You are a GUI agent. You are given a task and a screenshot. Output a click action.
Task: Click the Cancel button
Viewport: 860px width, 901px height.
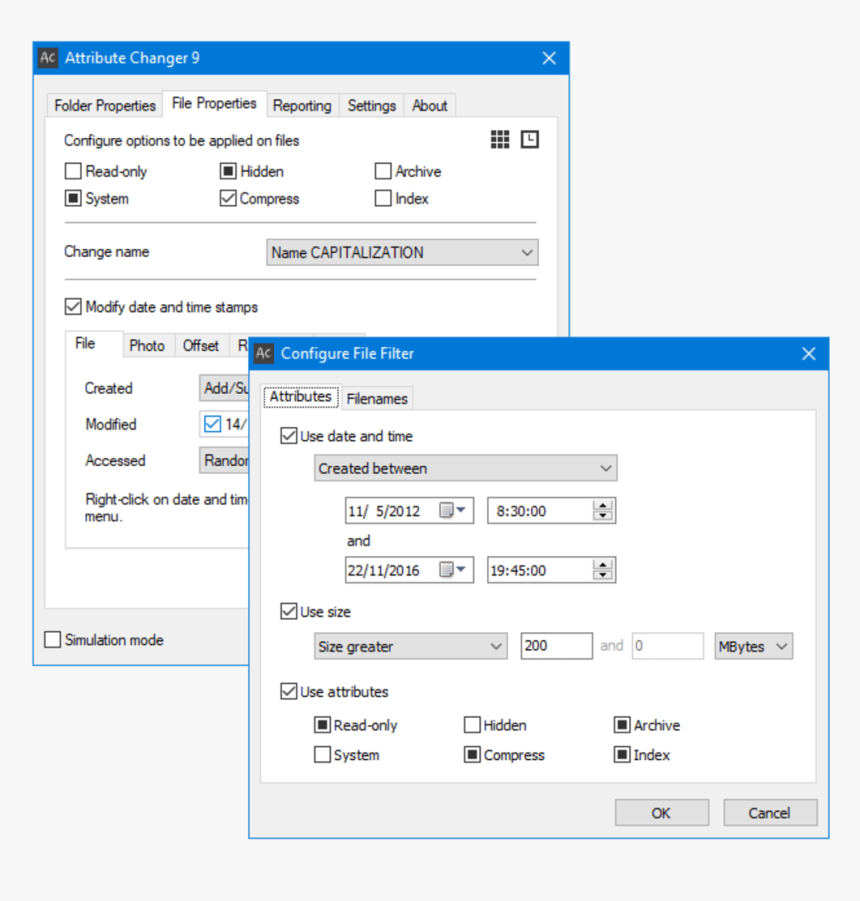tap(770, 812)
